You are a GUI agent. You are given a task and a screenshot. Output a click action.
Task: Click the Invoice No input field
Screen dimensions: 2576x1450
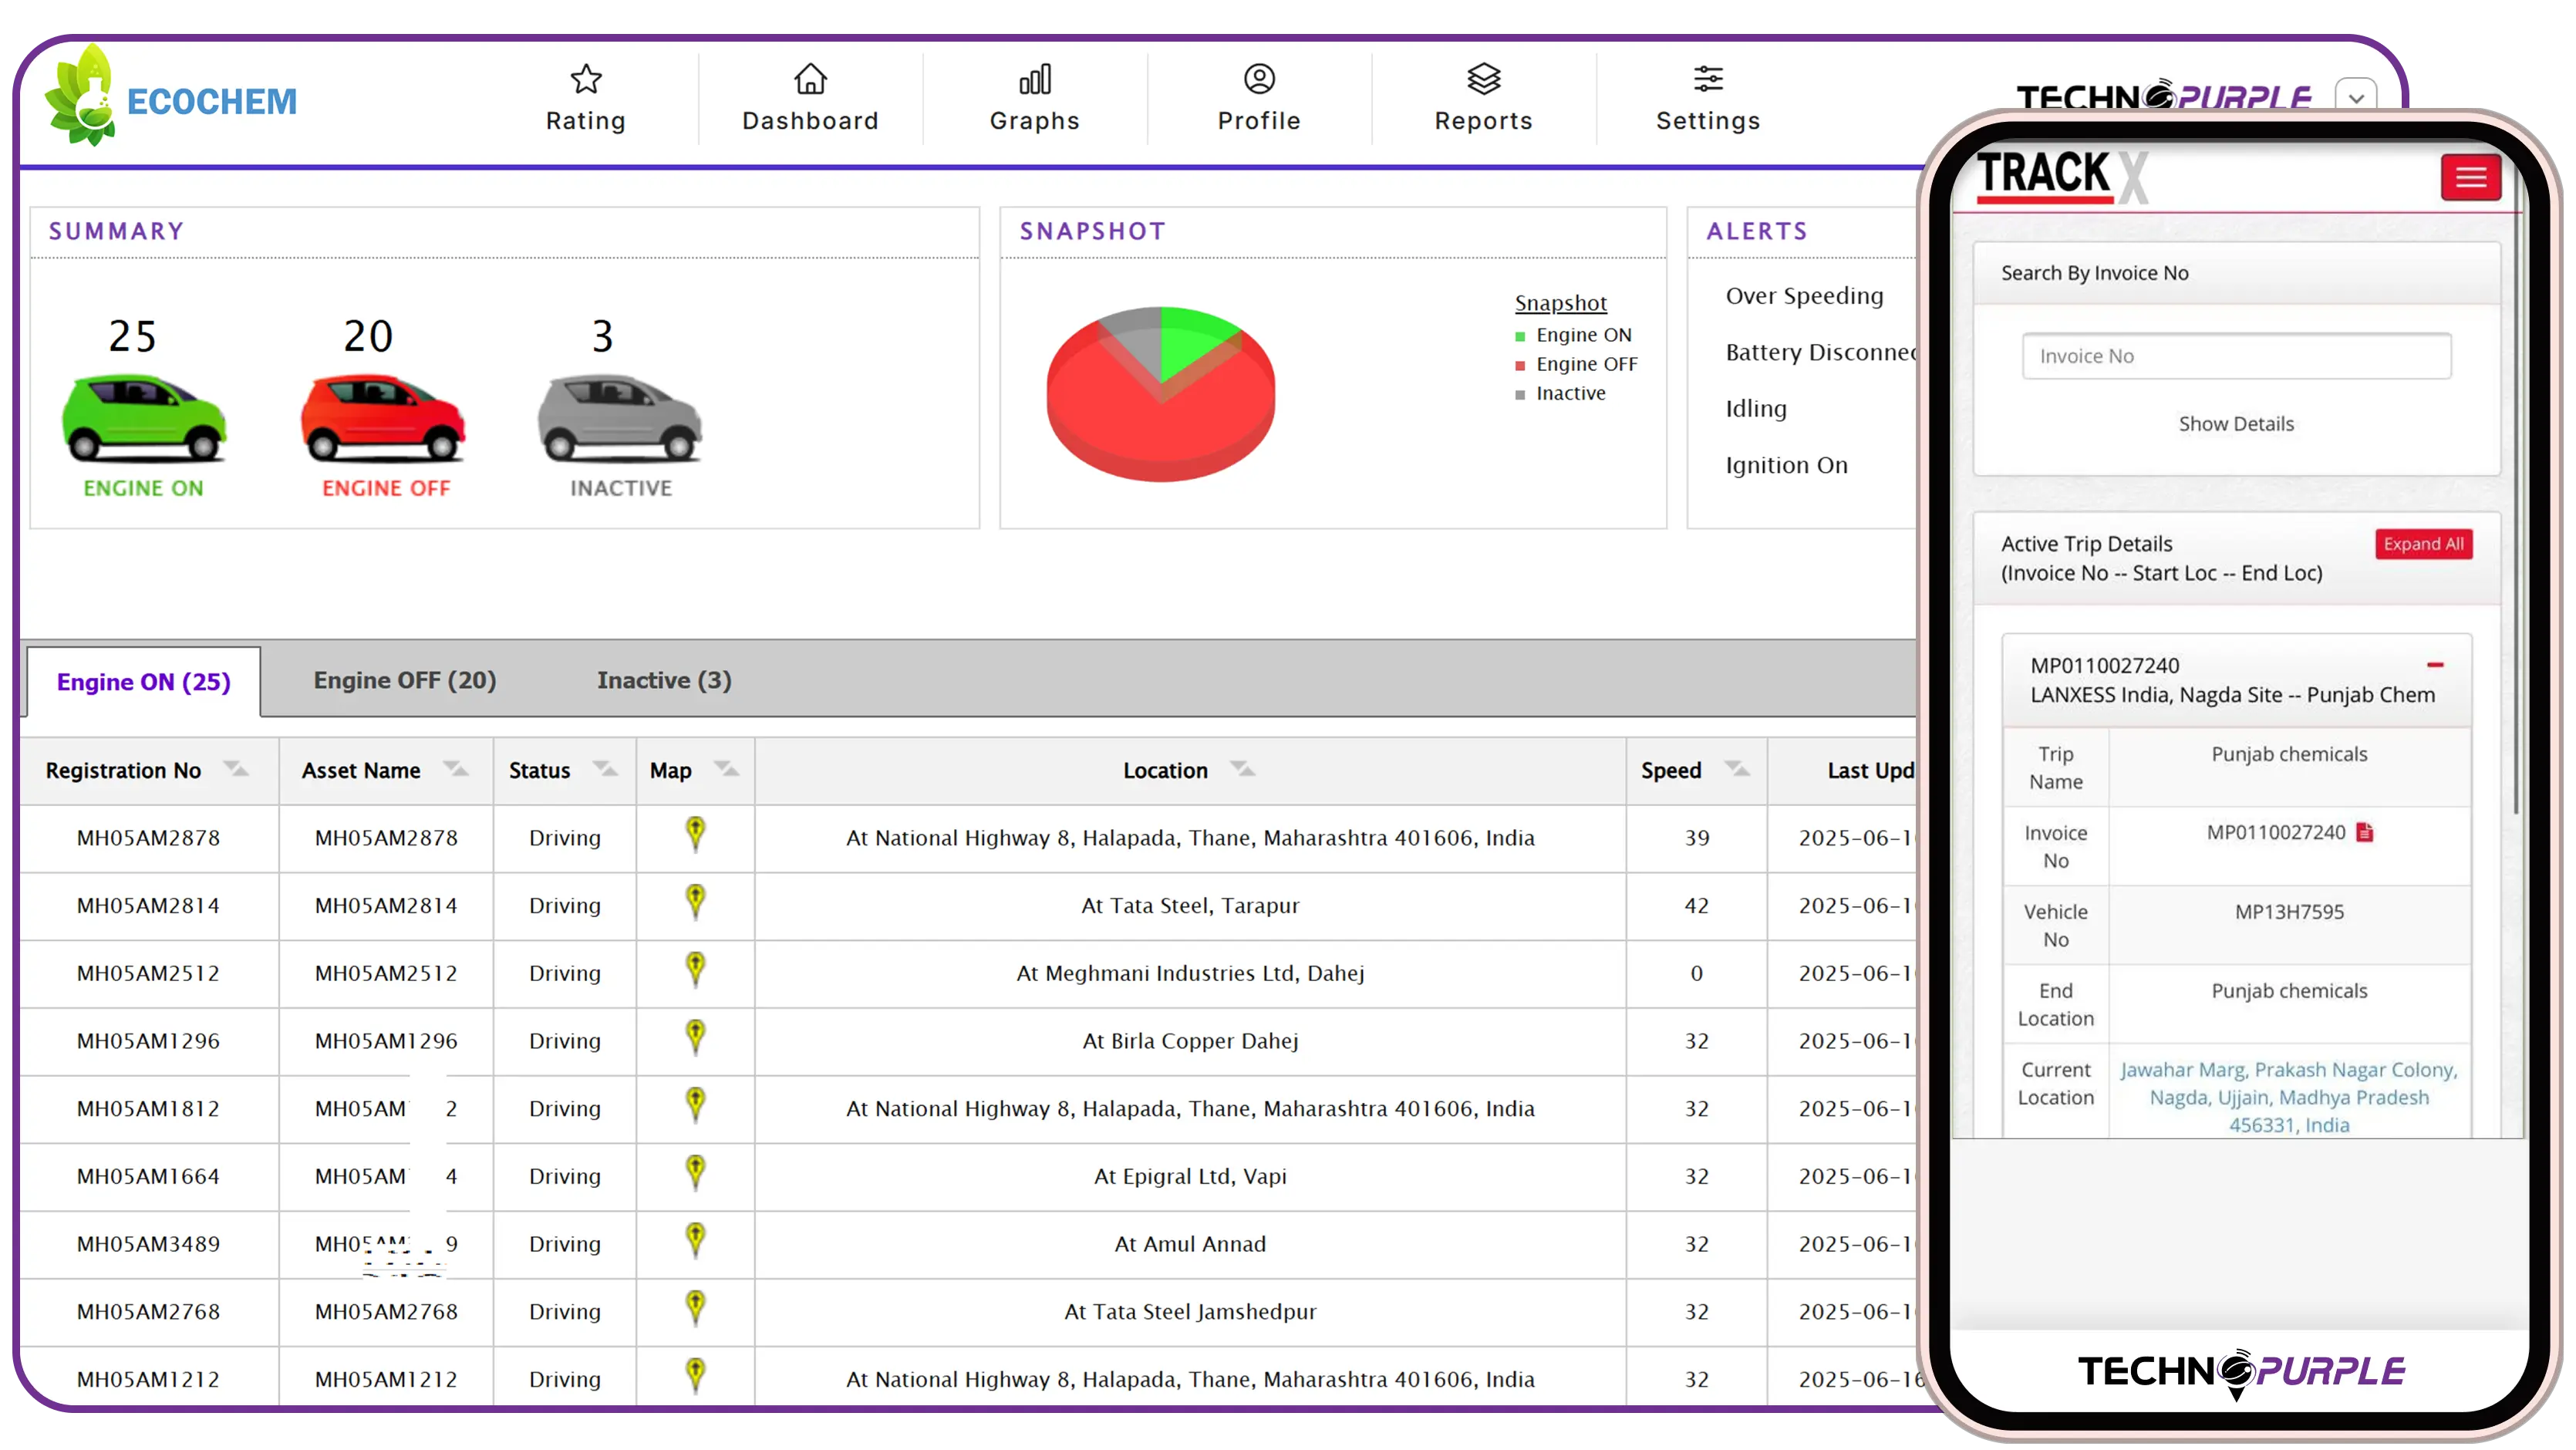click(2237, 355)
